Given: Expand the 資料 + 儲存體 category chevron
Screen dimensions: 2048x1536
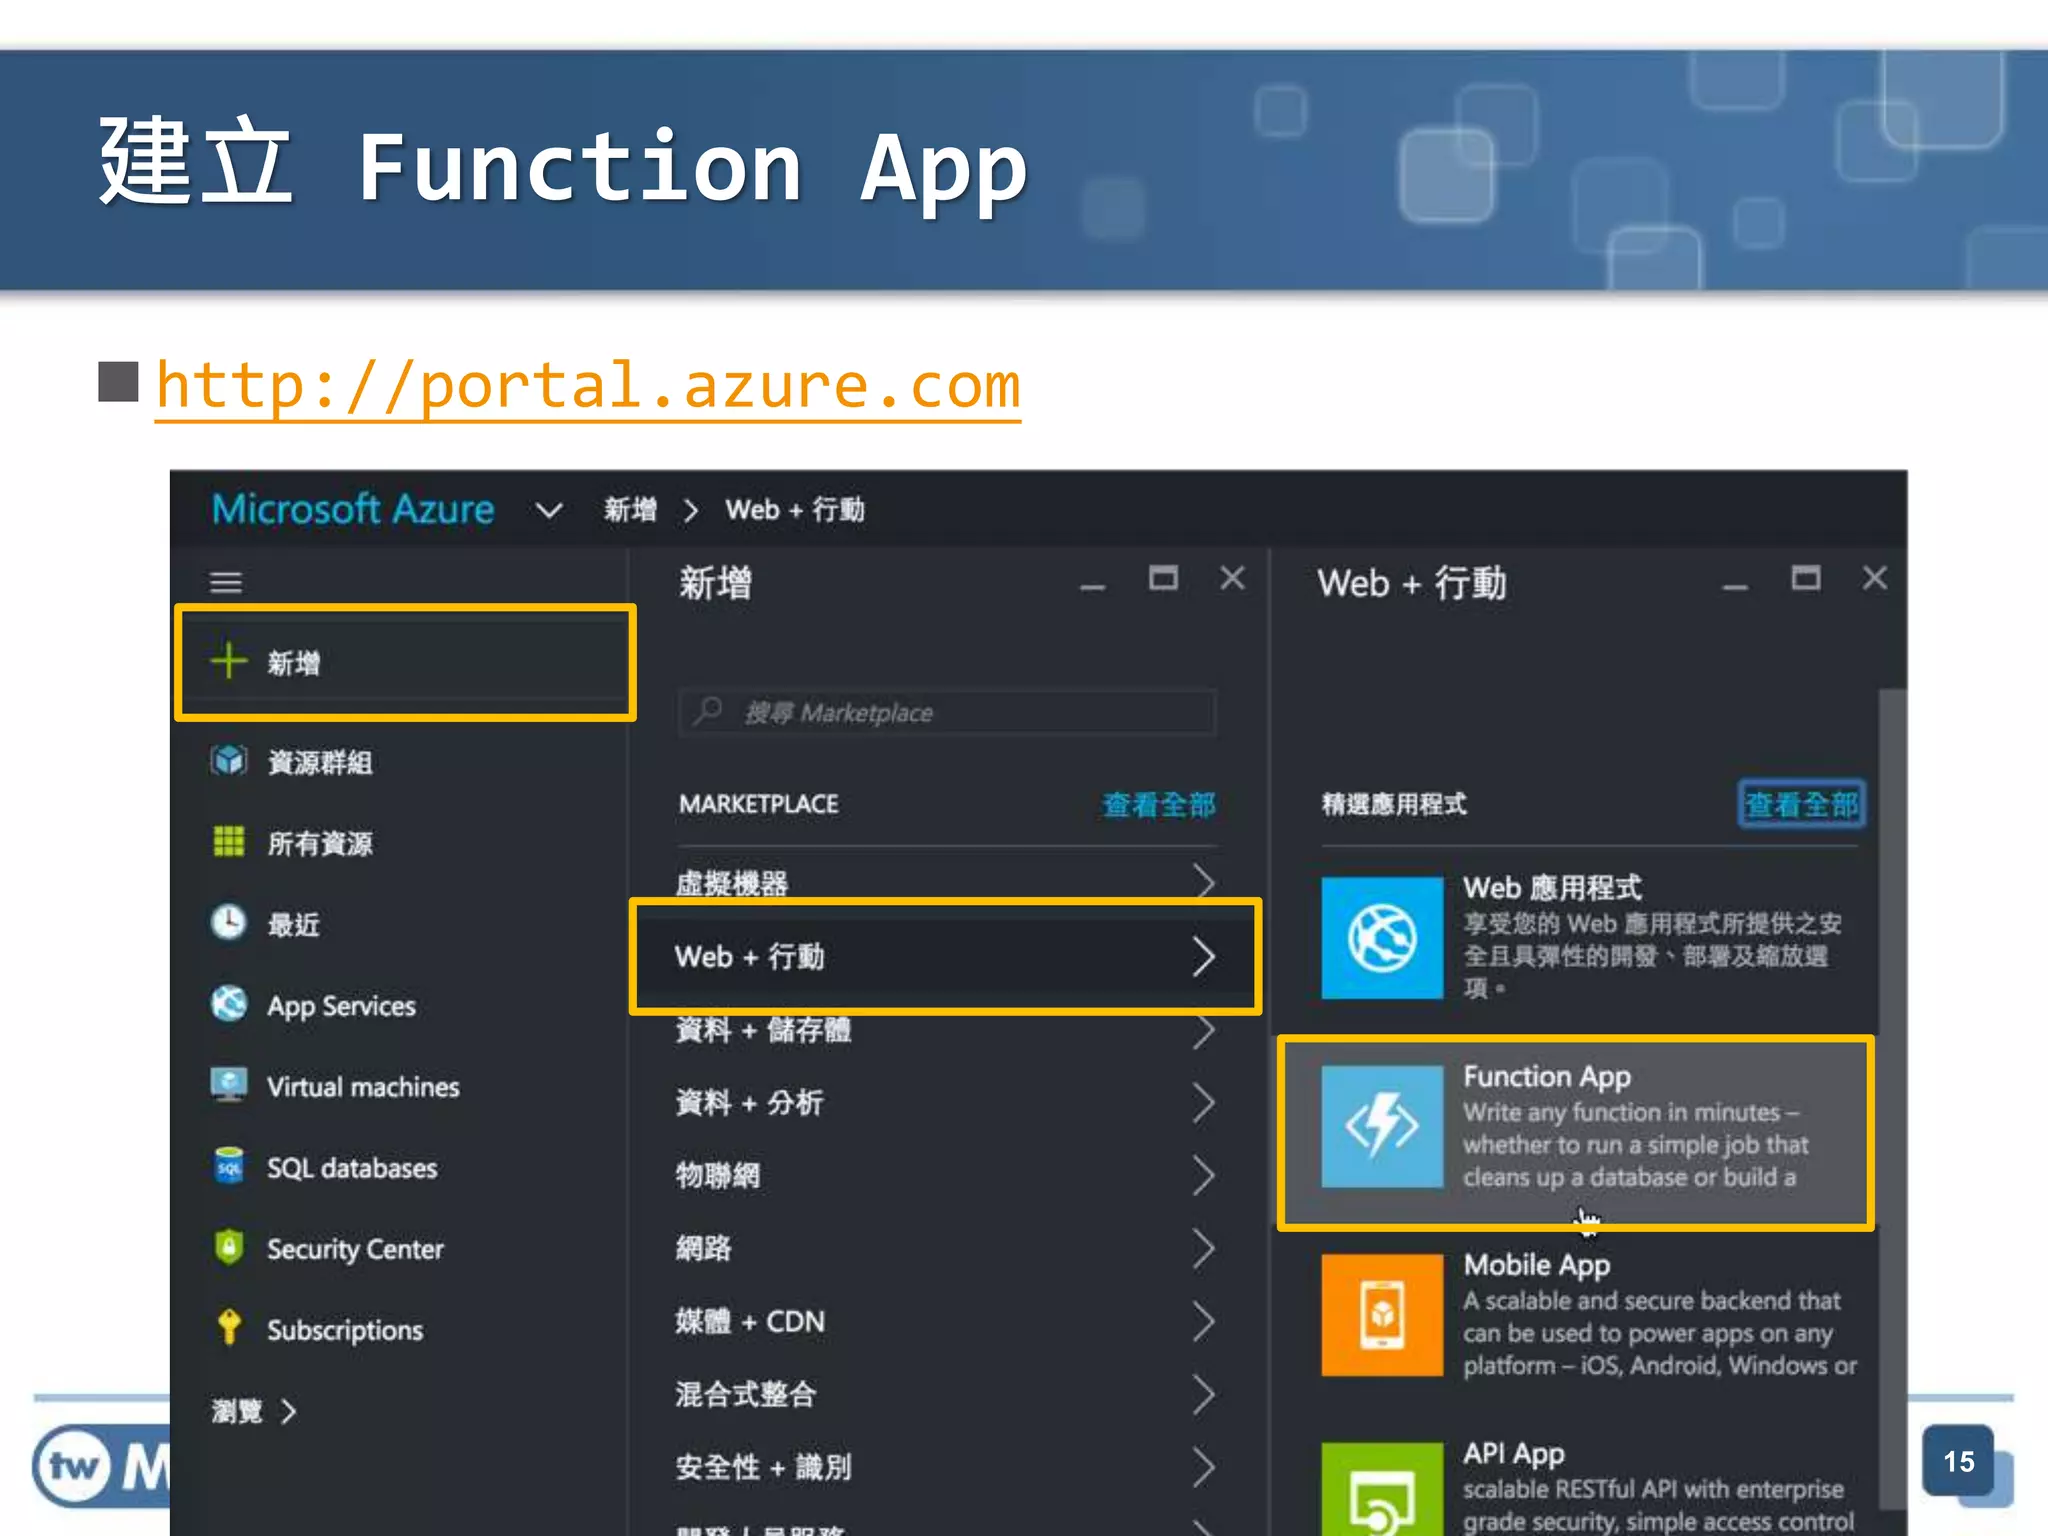Looking at the screenshot, I should point(1204,1030).
